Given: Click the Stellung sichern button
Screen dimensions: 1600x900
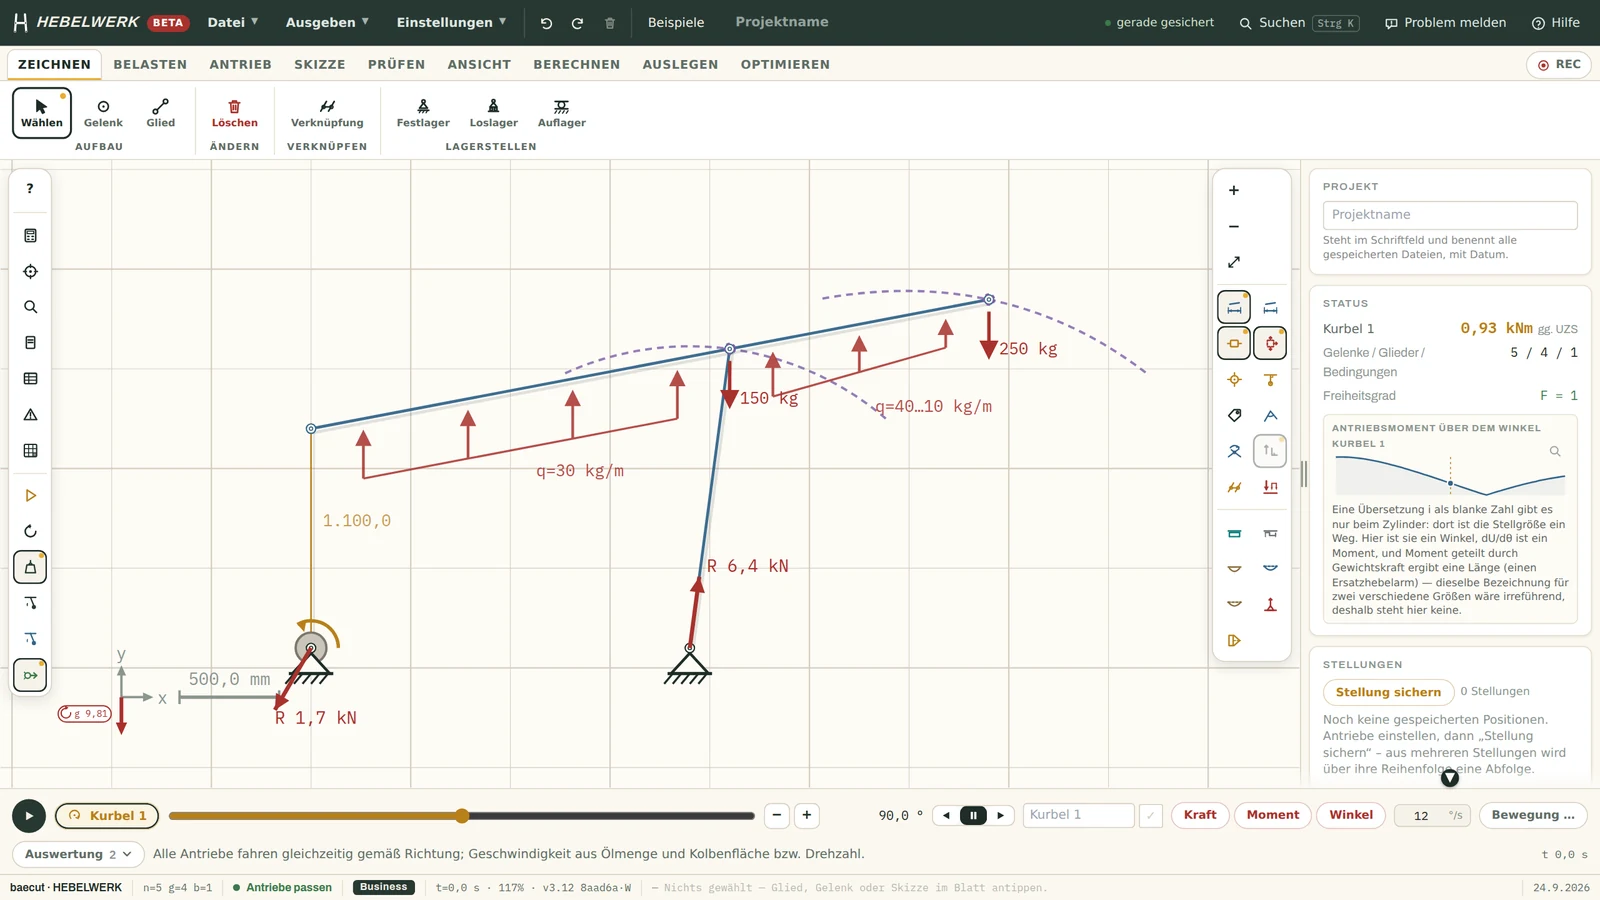Looking at the screenshot, I should tap(1388, 692).
